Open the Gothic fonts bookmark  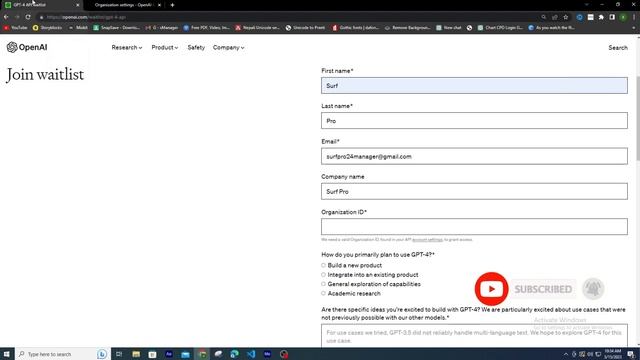tap(356, 28)
